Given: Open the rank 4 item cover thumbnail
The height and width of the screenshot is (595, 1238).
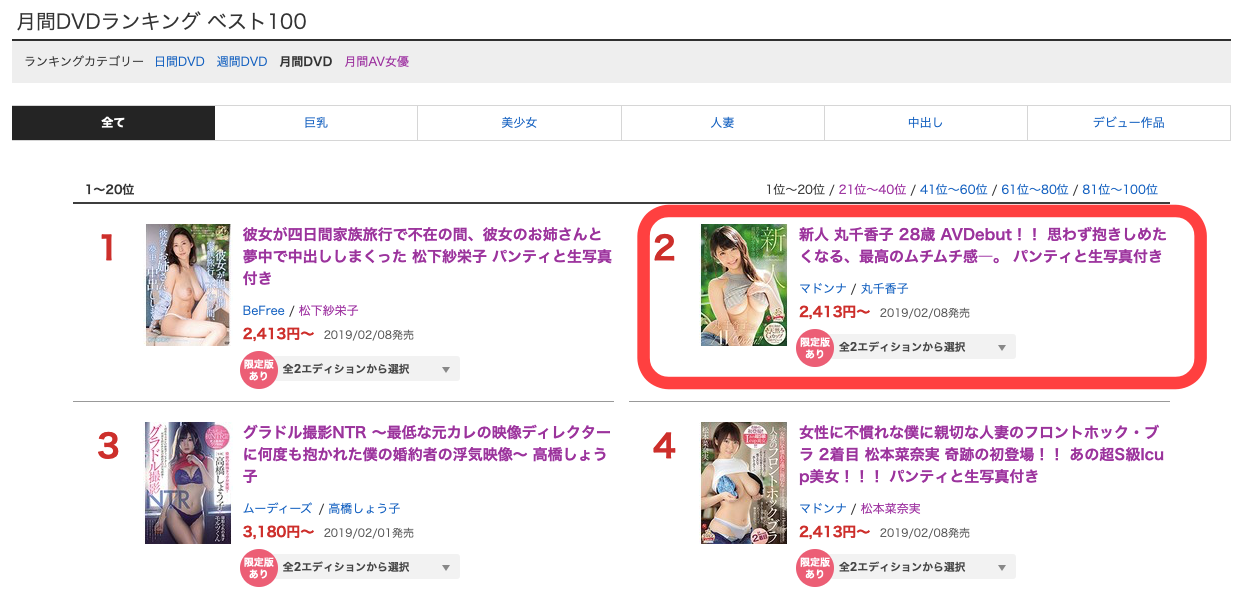Looking at the screenshot, I should coord(743,483).
